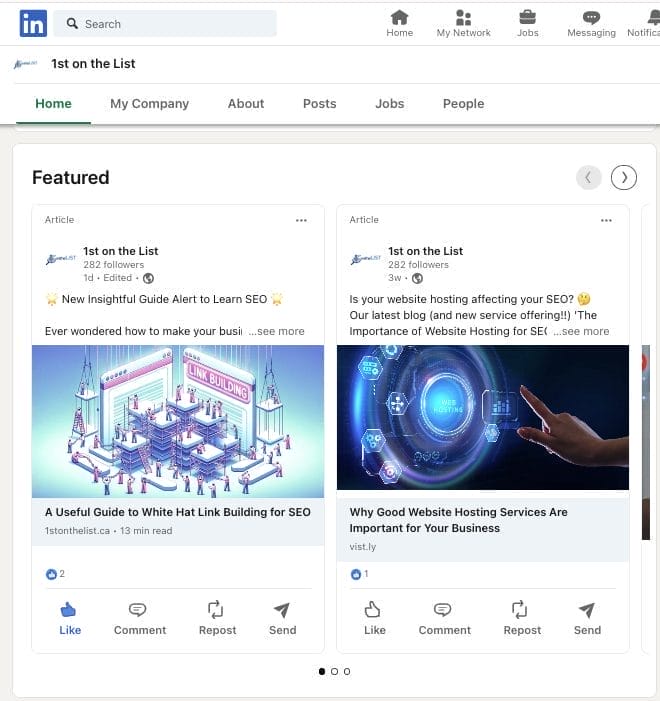Click 282 followers on the 1d post

pos(114,265)
